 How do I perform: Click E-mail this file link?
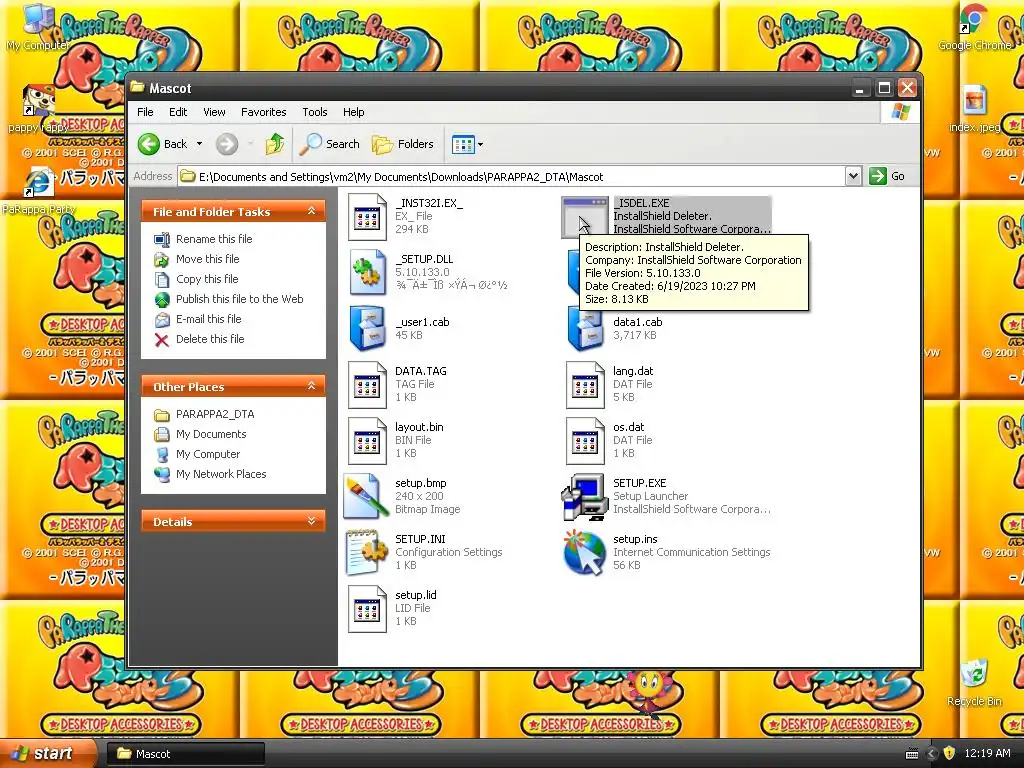208,319
